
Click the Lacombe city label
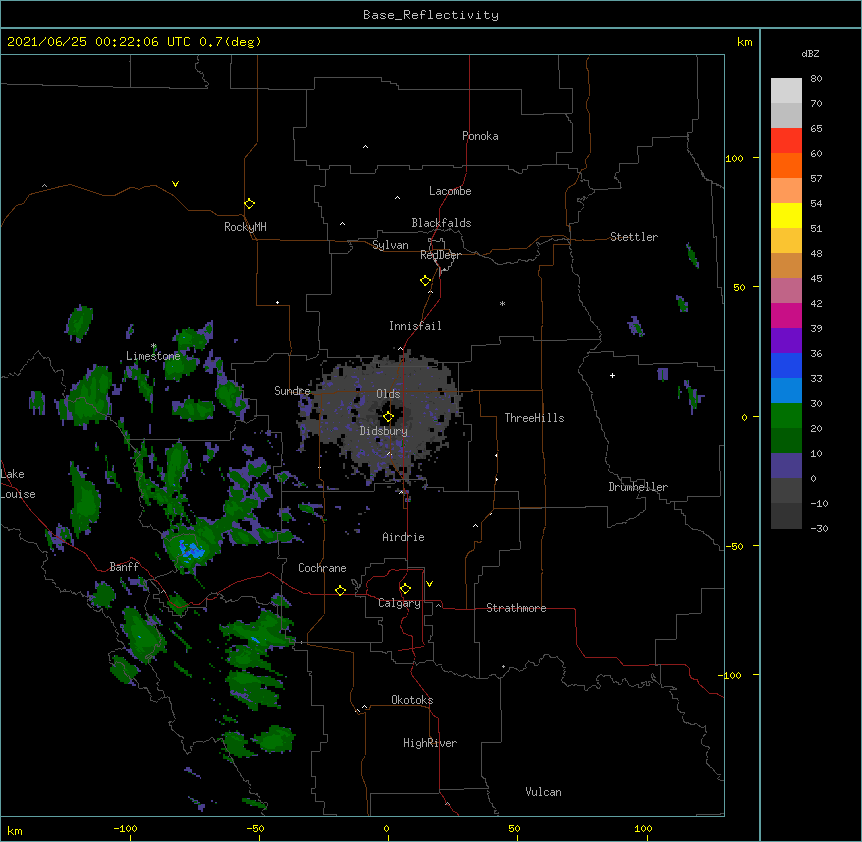[450, 191]
